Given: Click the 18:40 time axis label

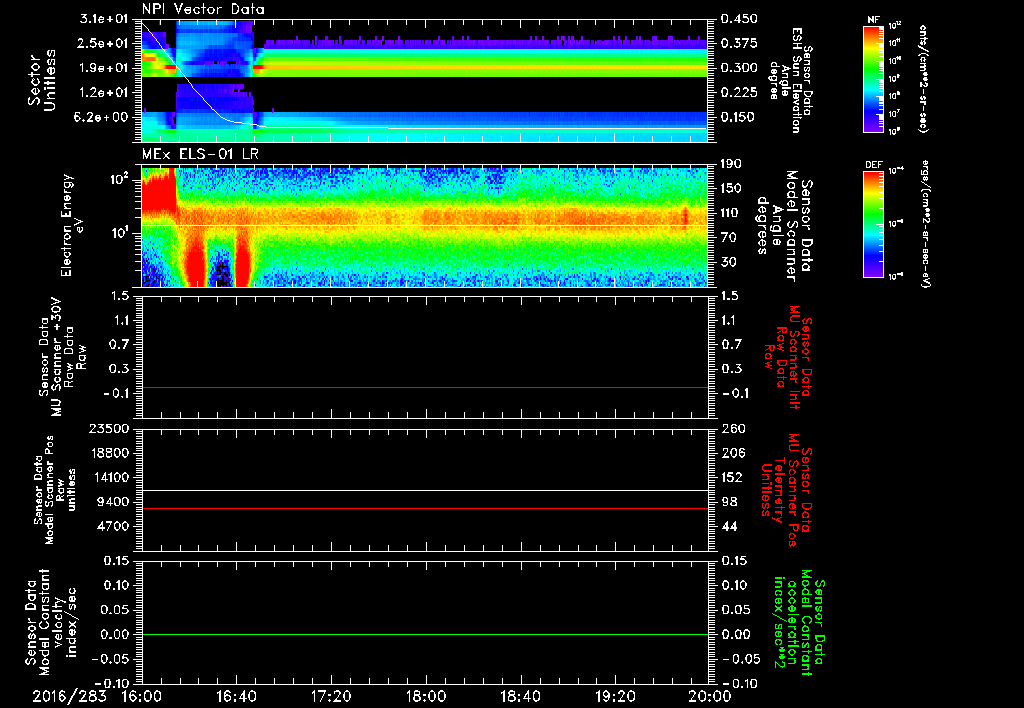Looking at the screenshot, I should [520, 696].
